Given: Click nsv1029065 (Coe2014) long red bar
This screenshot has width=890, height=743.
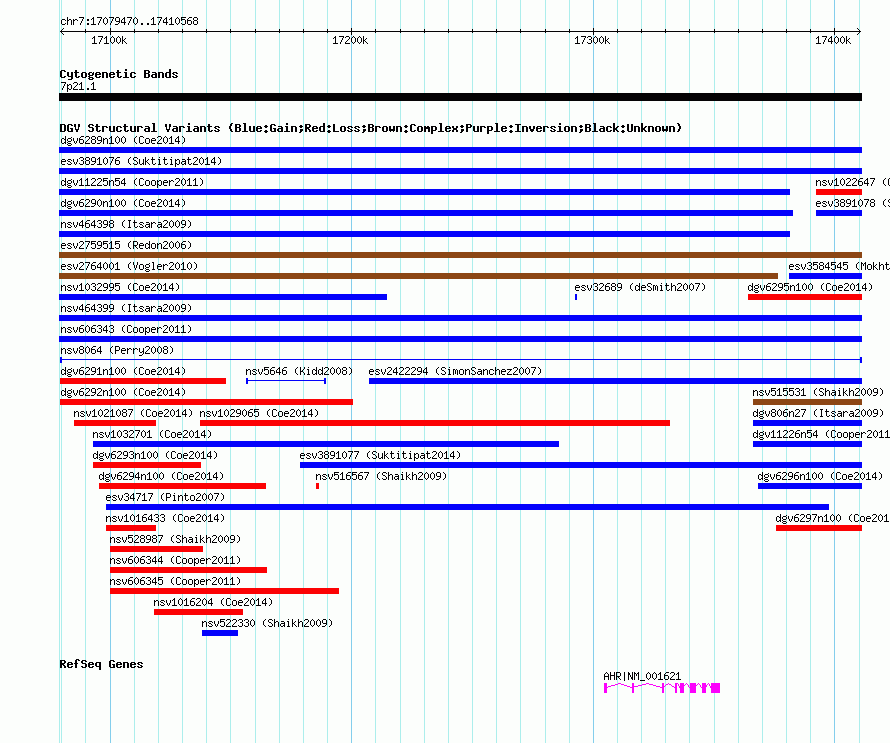Looking at the screenshot, I should [435, 423].
